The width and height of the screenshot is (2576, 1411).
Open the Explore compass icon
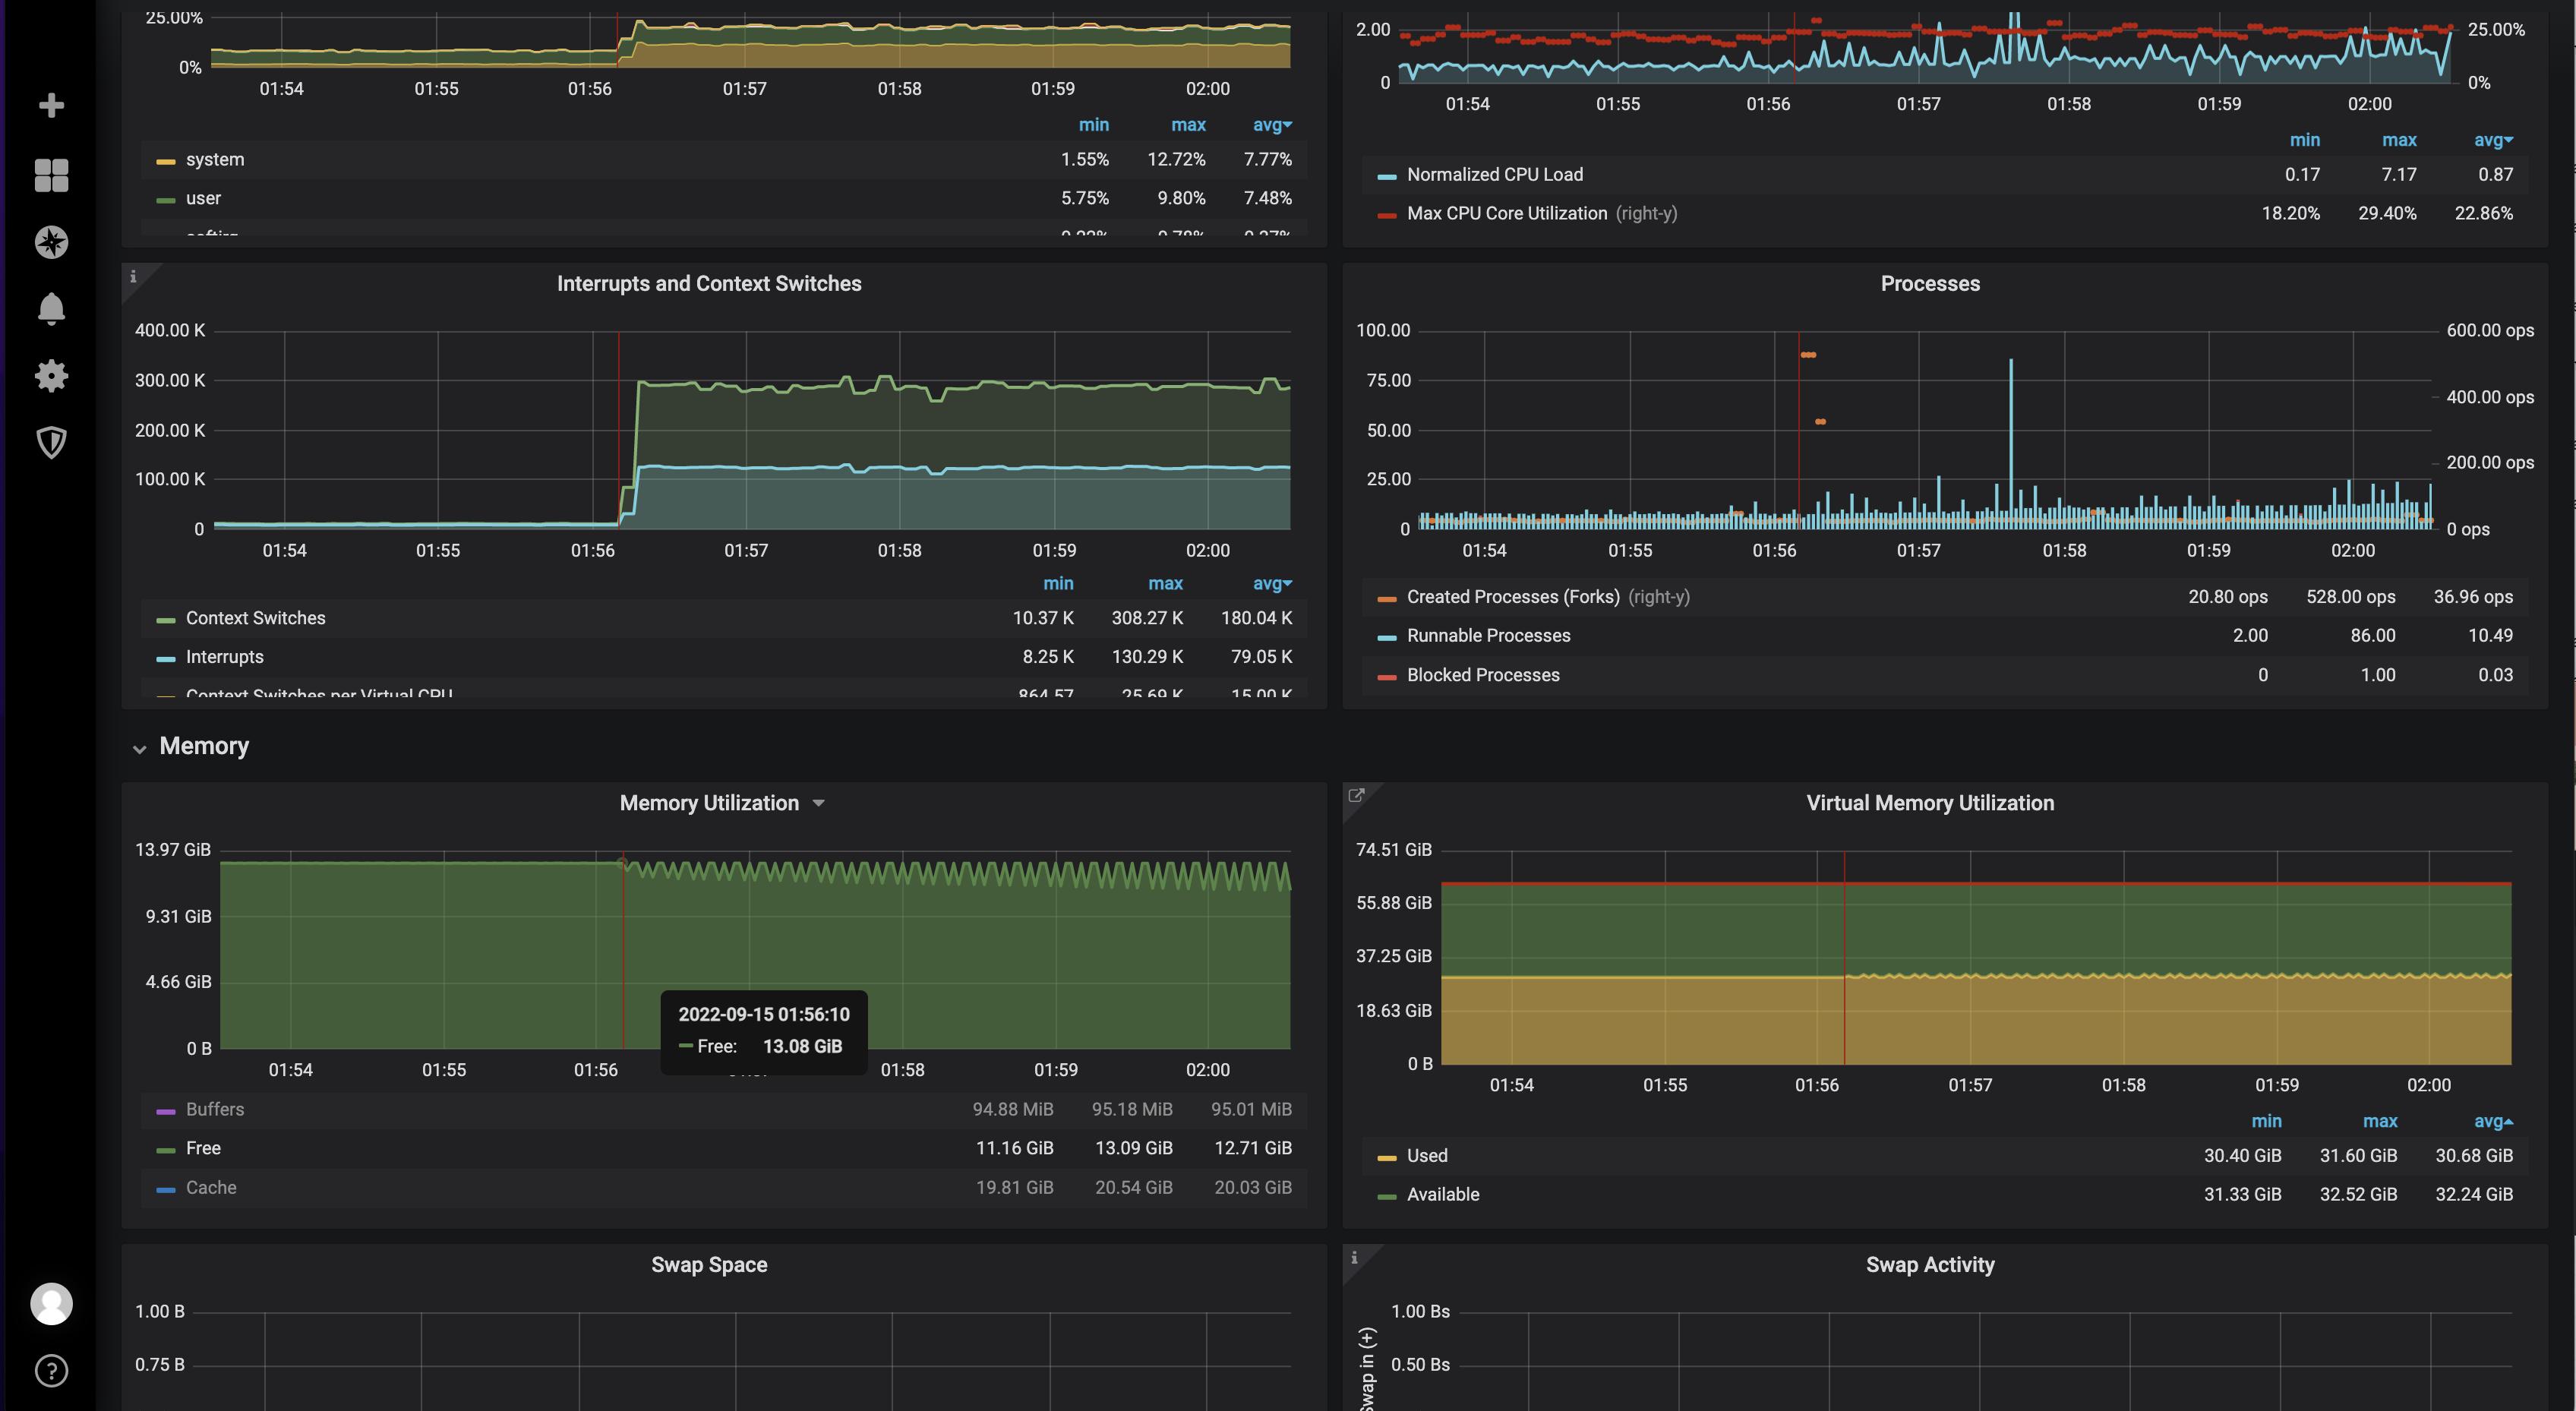(x=51, y=242)
